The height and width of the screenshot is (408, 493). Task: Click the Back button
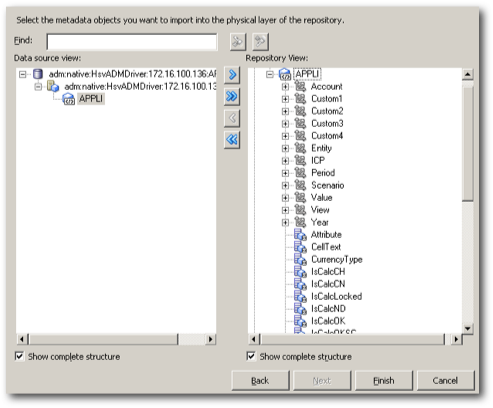pos(260,380)
